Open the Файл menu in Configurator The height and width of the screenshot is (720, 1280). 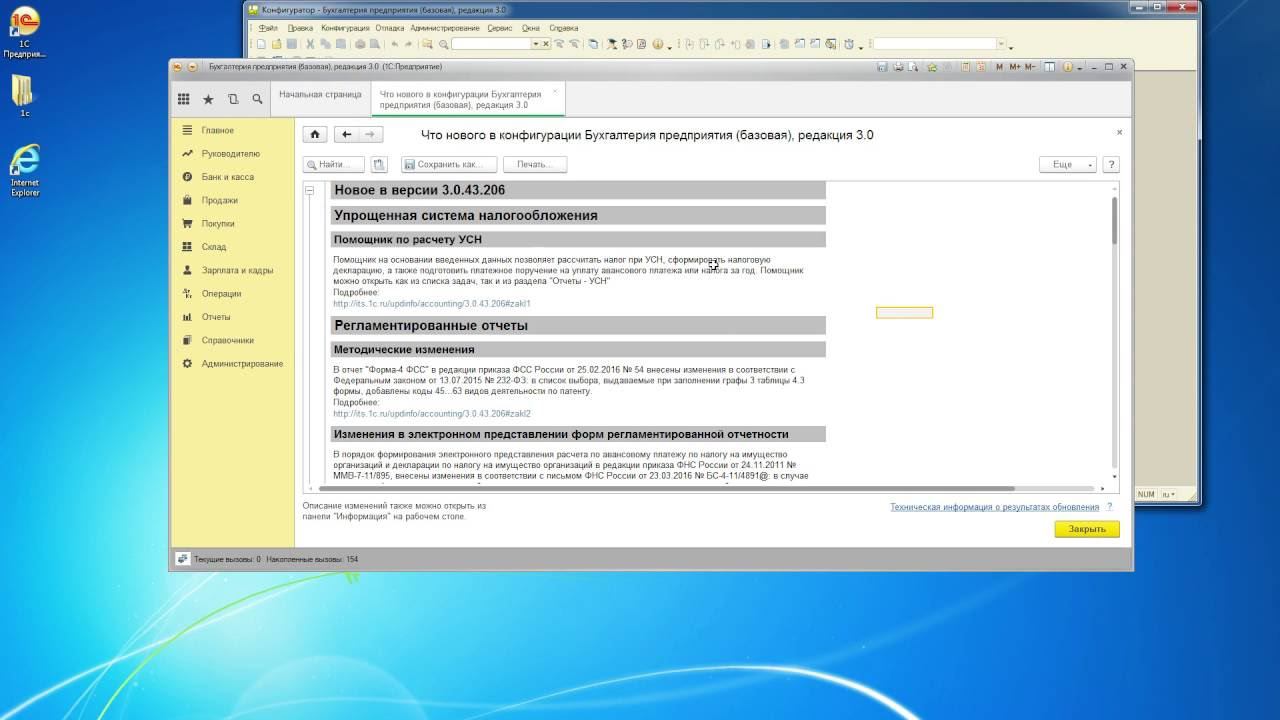click(267, 28)
